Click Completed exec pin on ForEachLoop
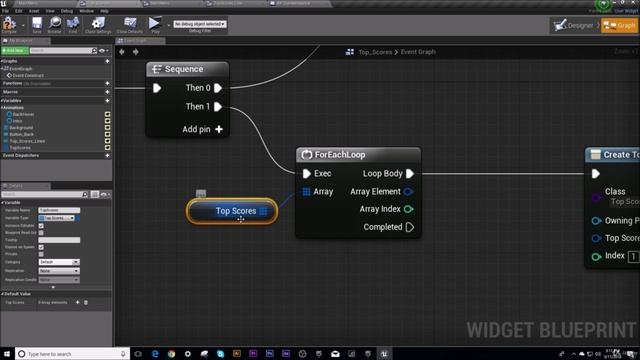Screen dimensions: 640x360 [x=410, y=227]
